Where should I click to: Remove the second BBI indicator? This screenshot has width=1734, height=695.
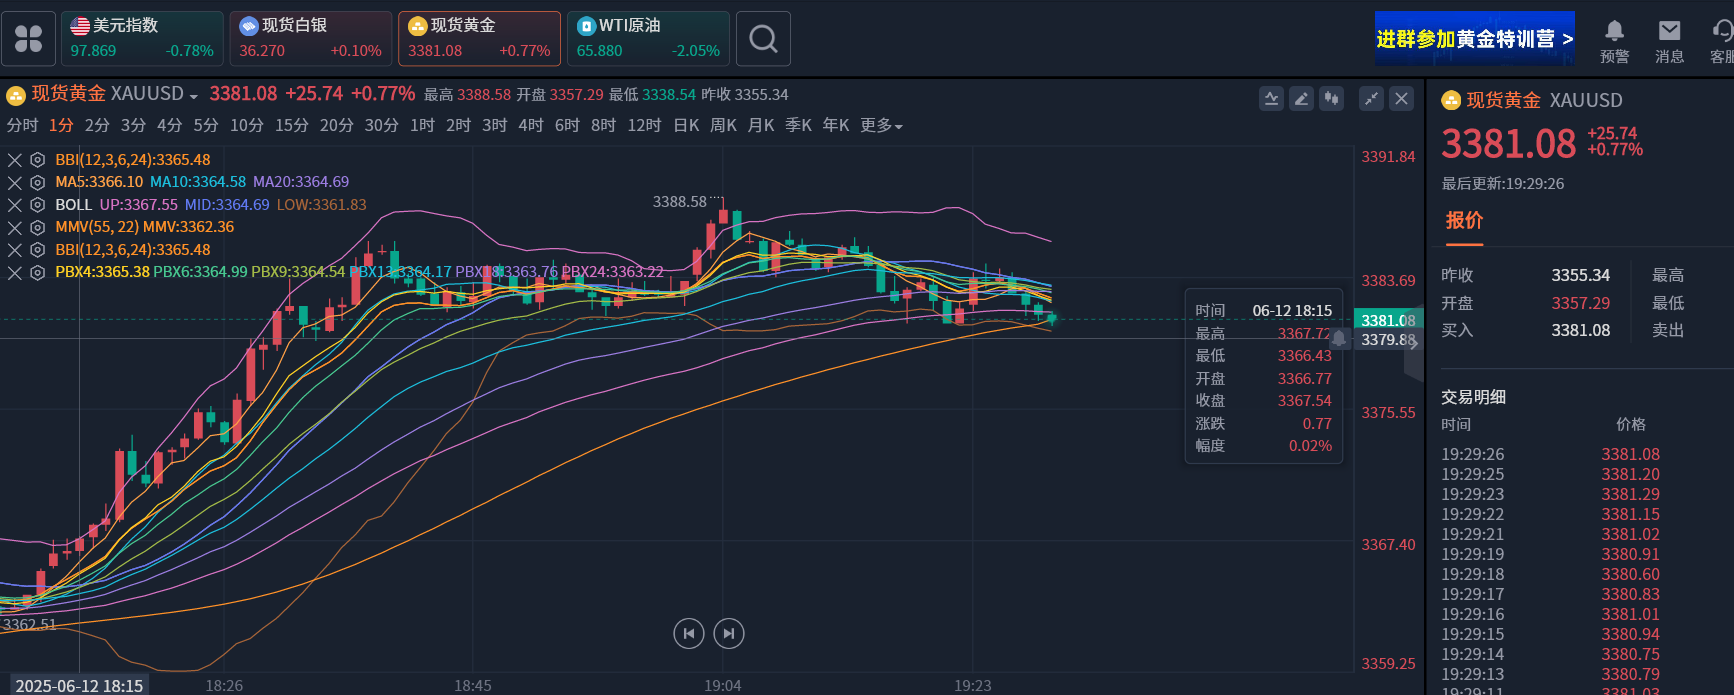coord(14,250)
